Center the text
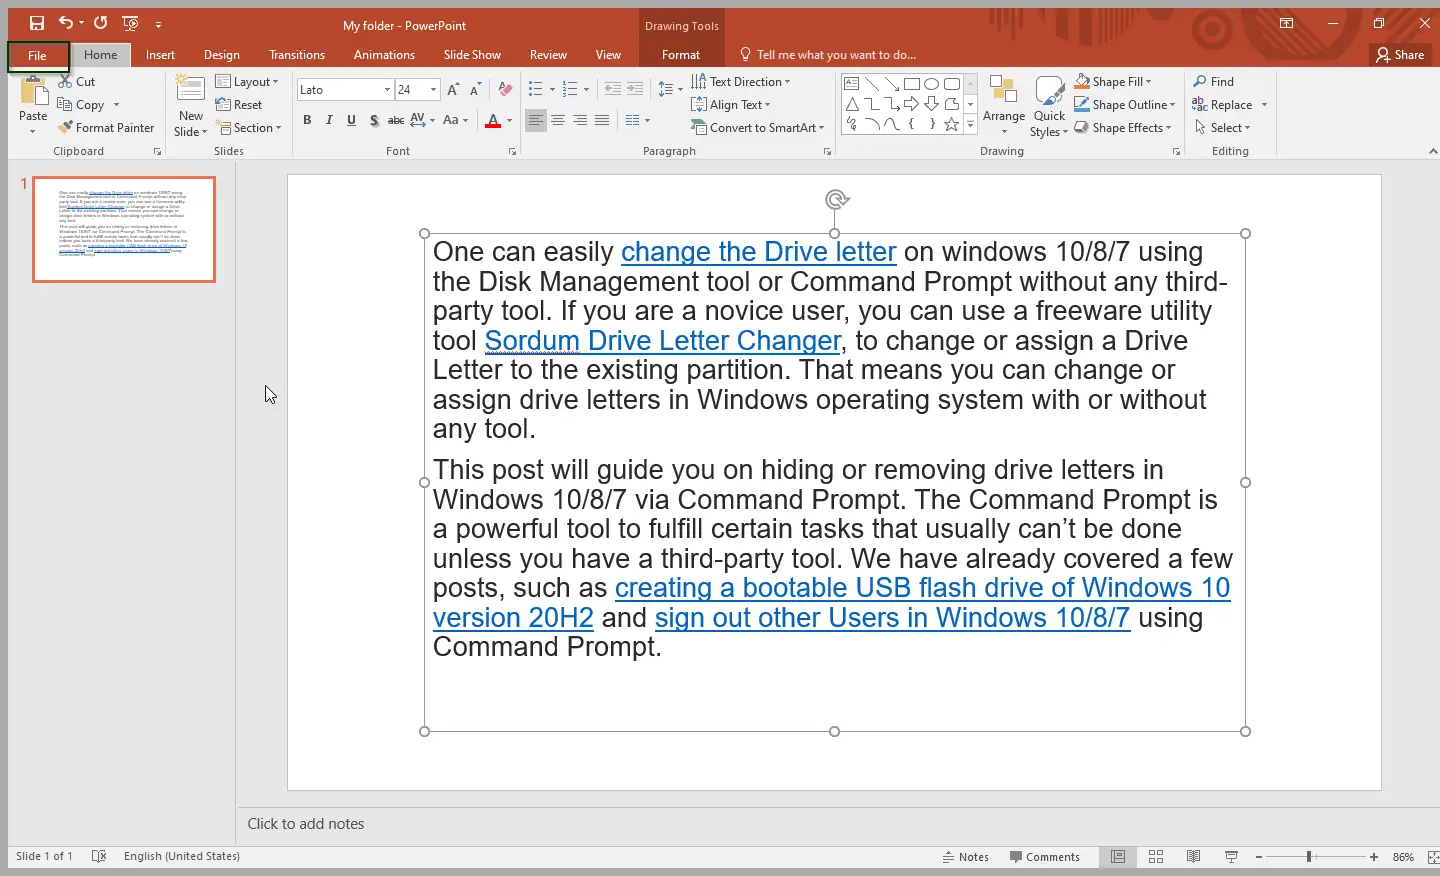The height and width of the screenshot is (876, 1440). coord(558,121)
